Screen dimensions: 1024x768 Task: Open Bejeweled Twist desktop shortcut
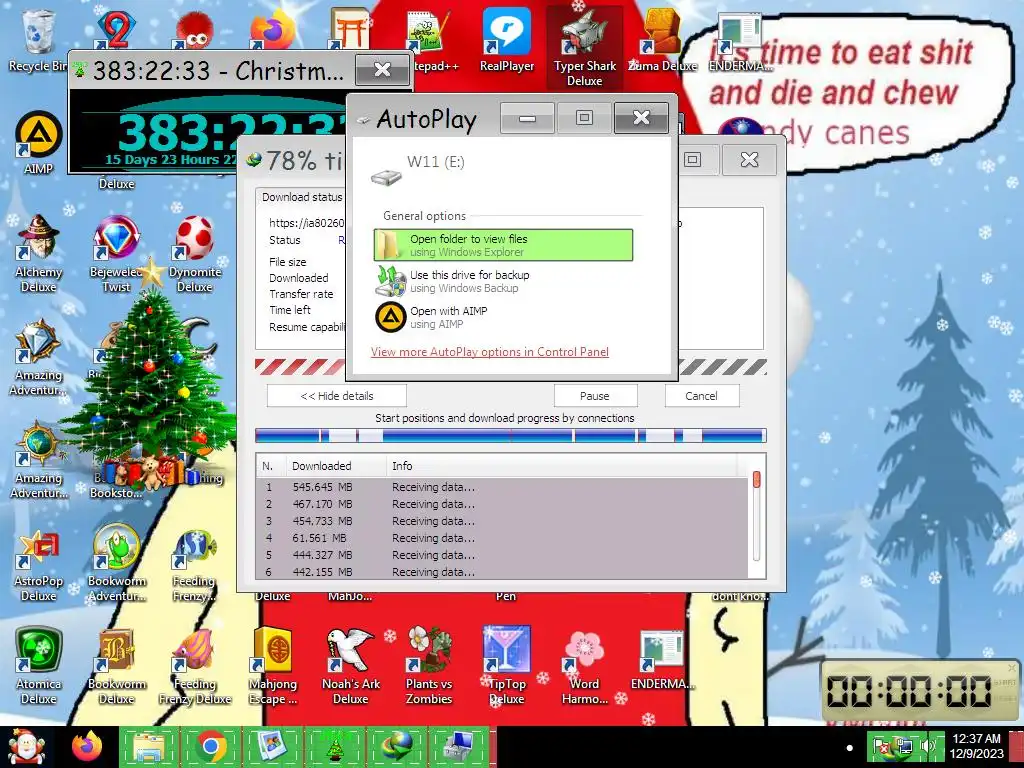116,253
